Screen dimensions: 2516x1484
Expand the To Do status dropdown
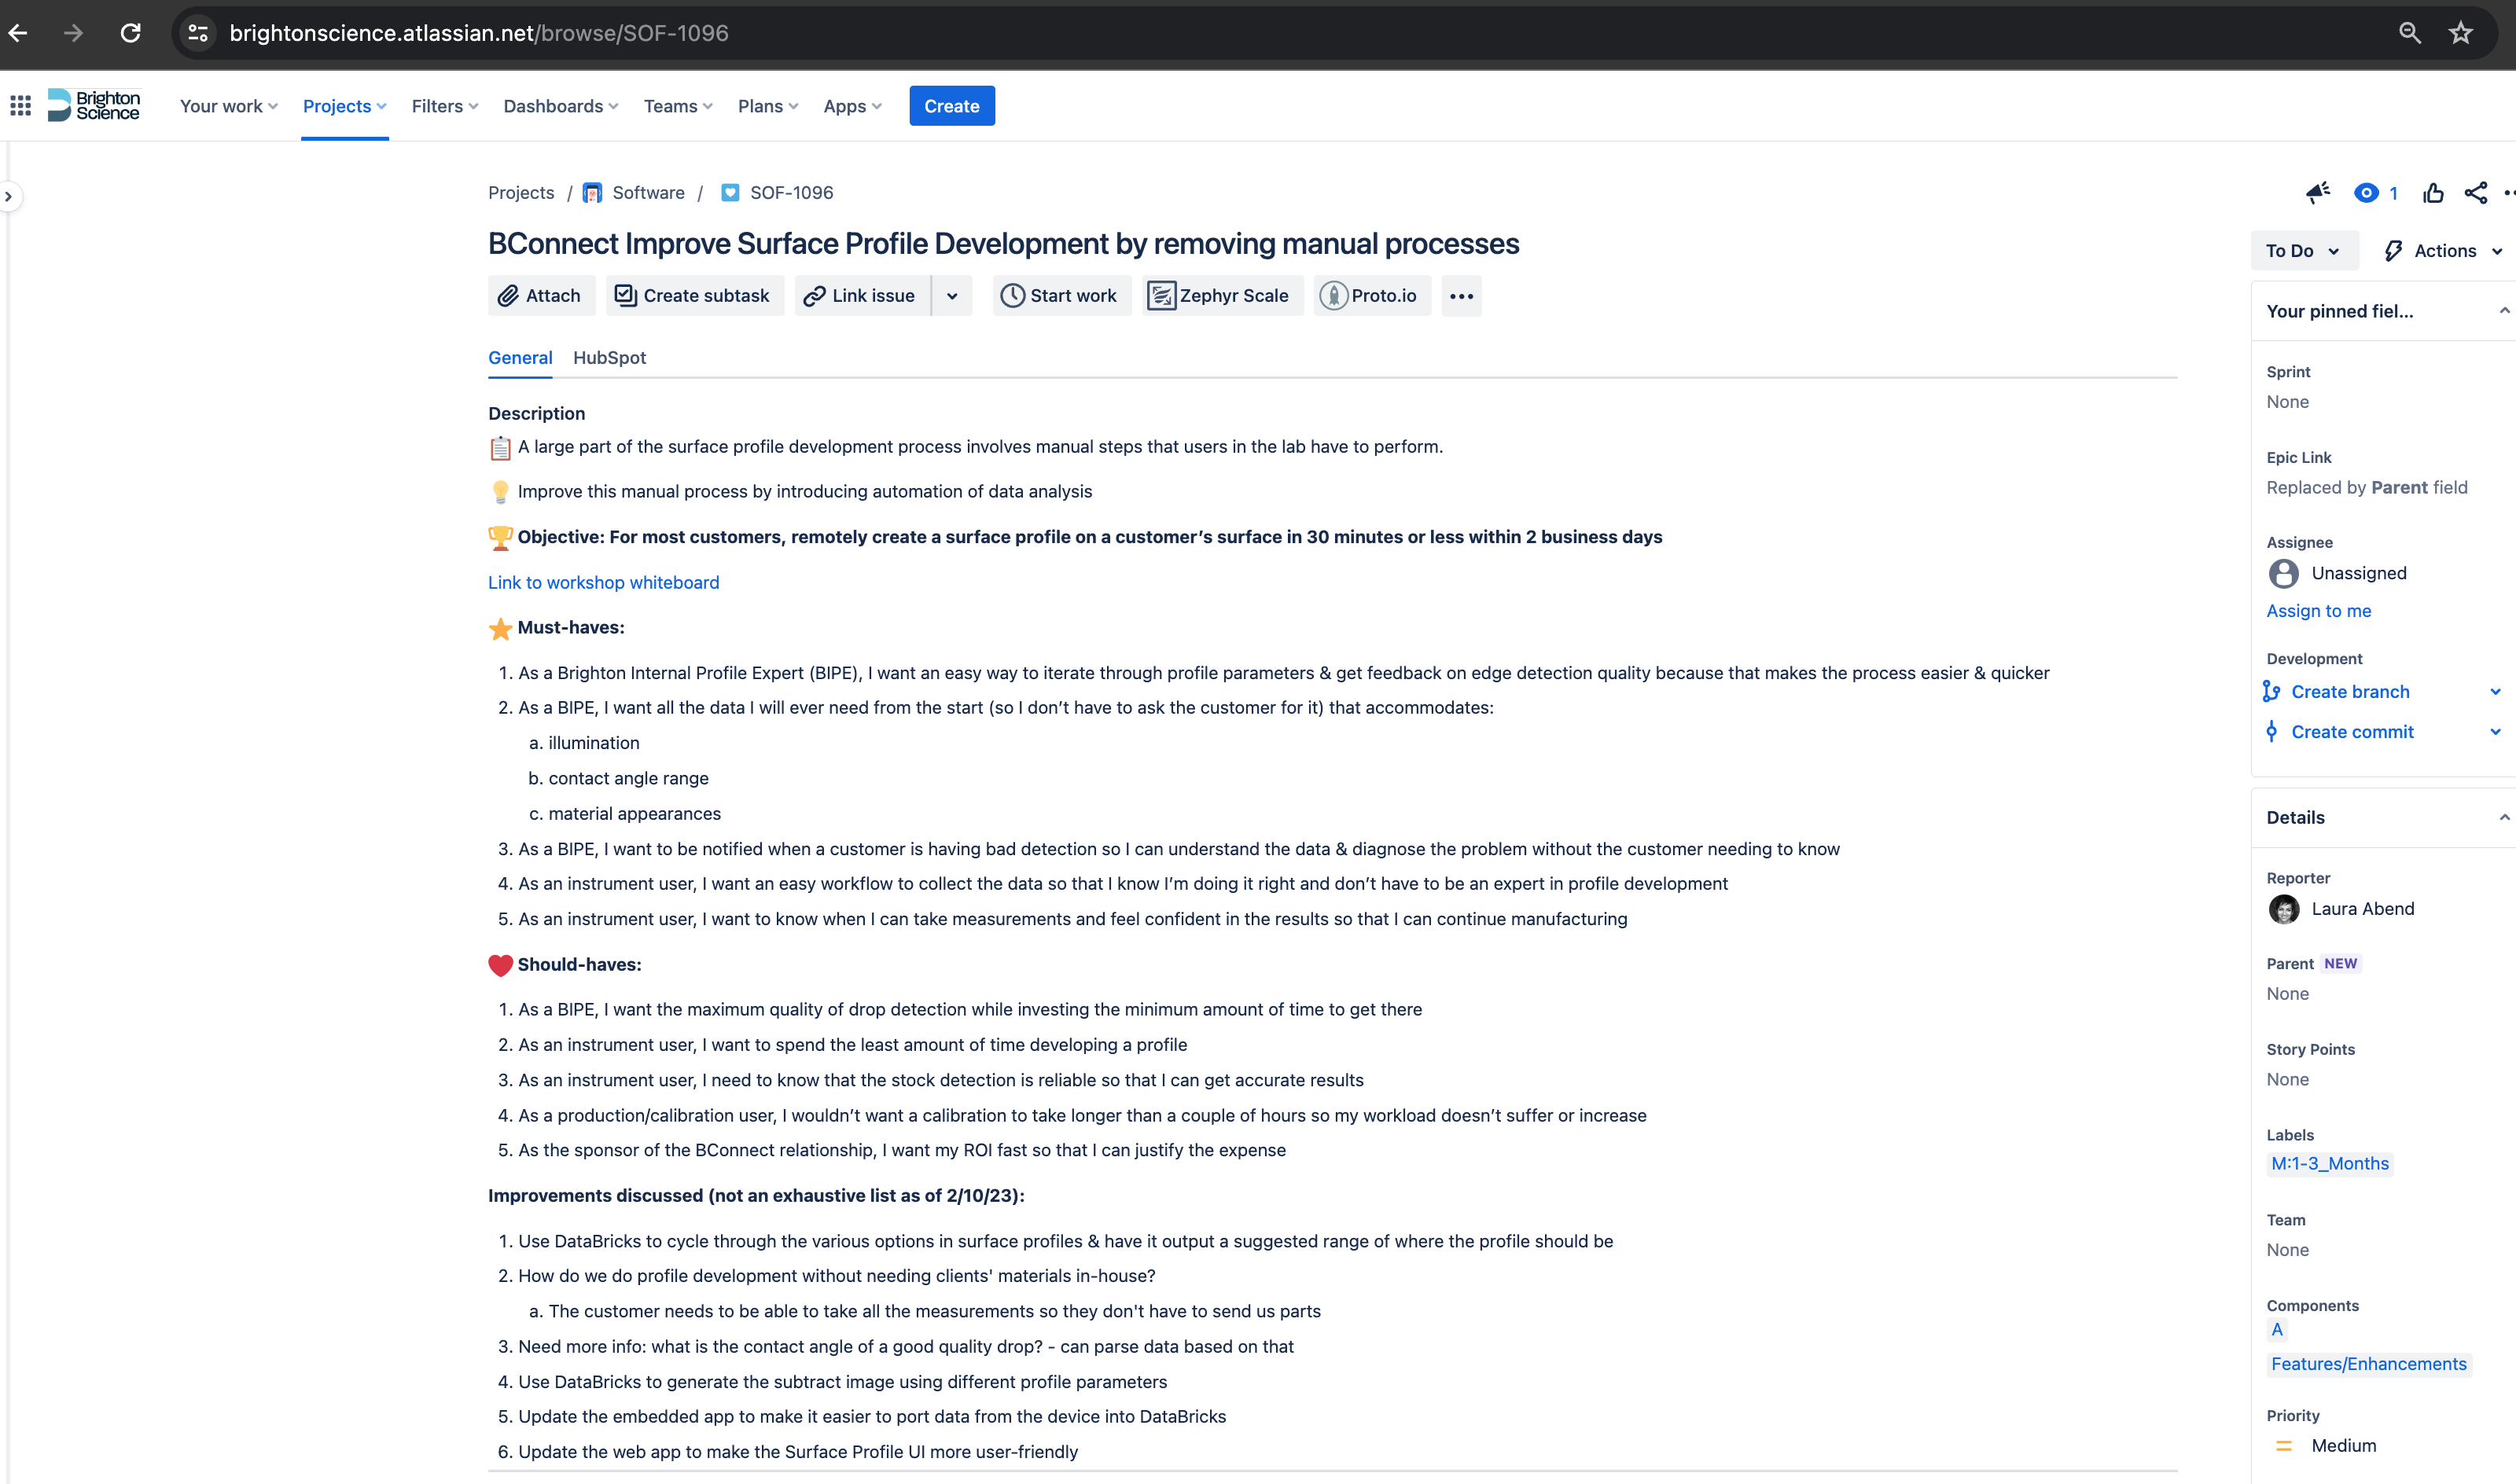click(2302, 249)
